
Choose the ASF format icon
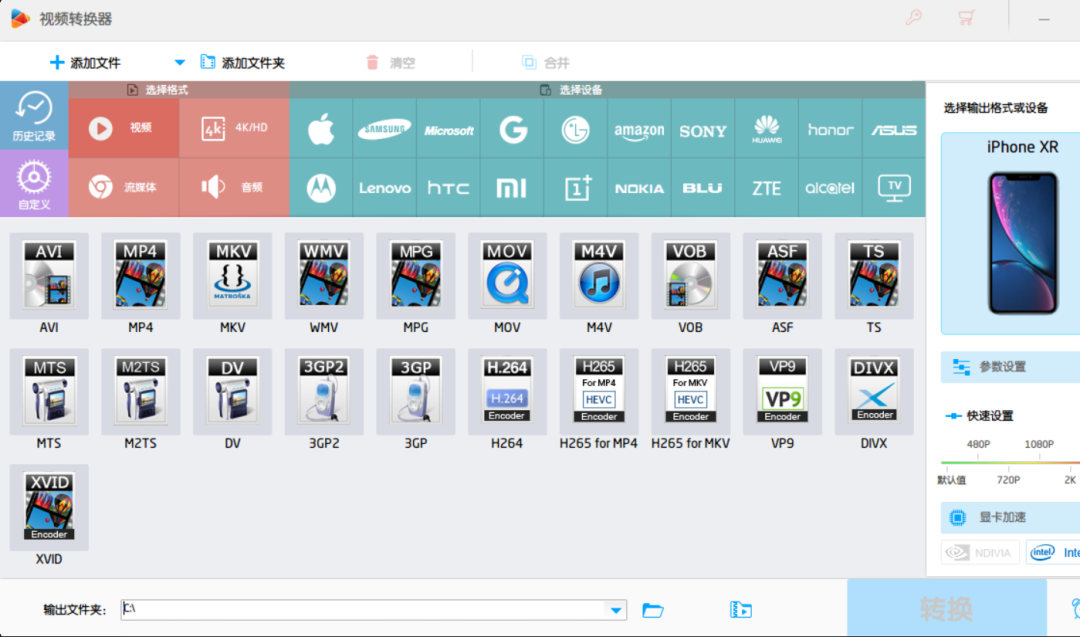pyautogui.click(x=782, y=275)
